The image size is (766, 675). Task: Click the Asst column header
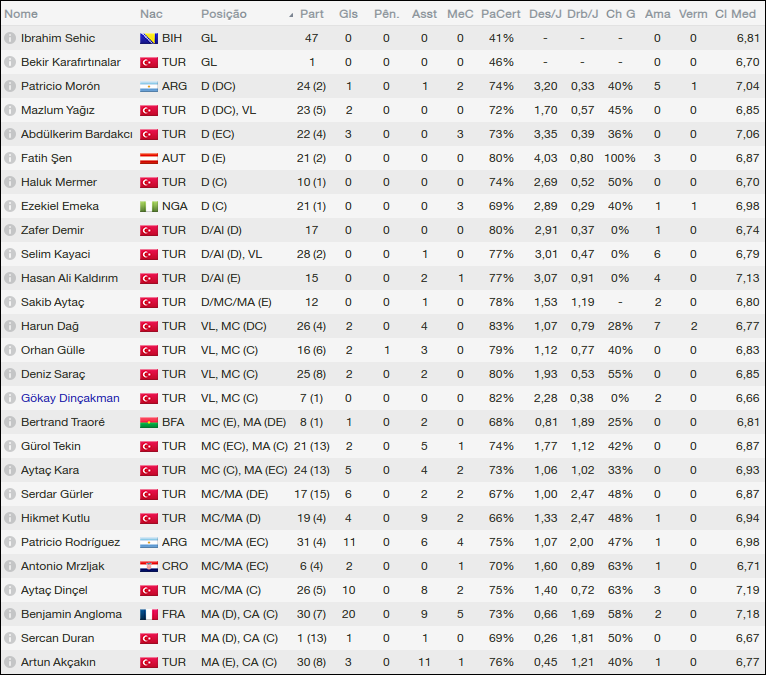tap(424, 14)
